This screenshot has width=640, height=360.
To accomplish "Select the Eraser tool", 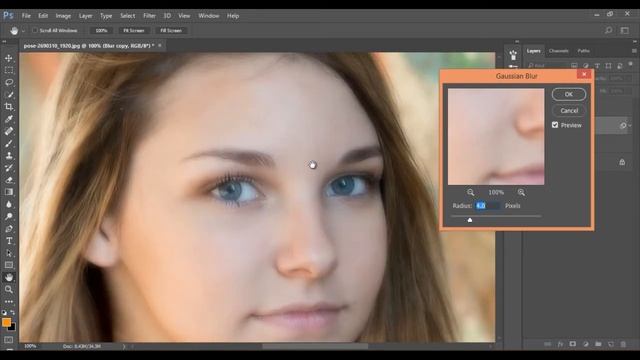I will point(9,180).
